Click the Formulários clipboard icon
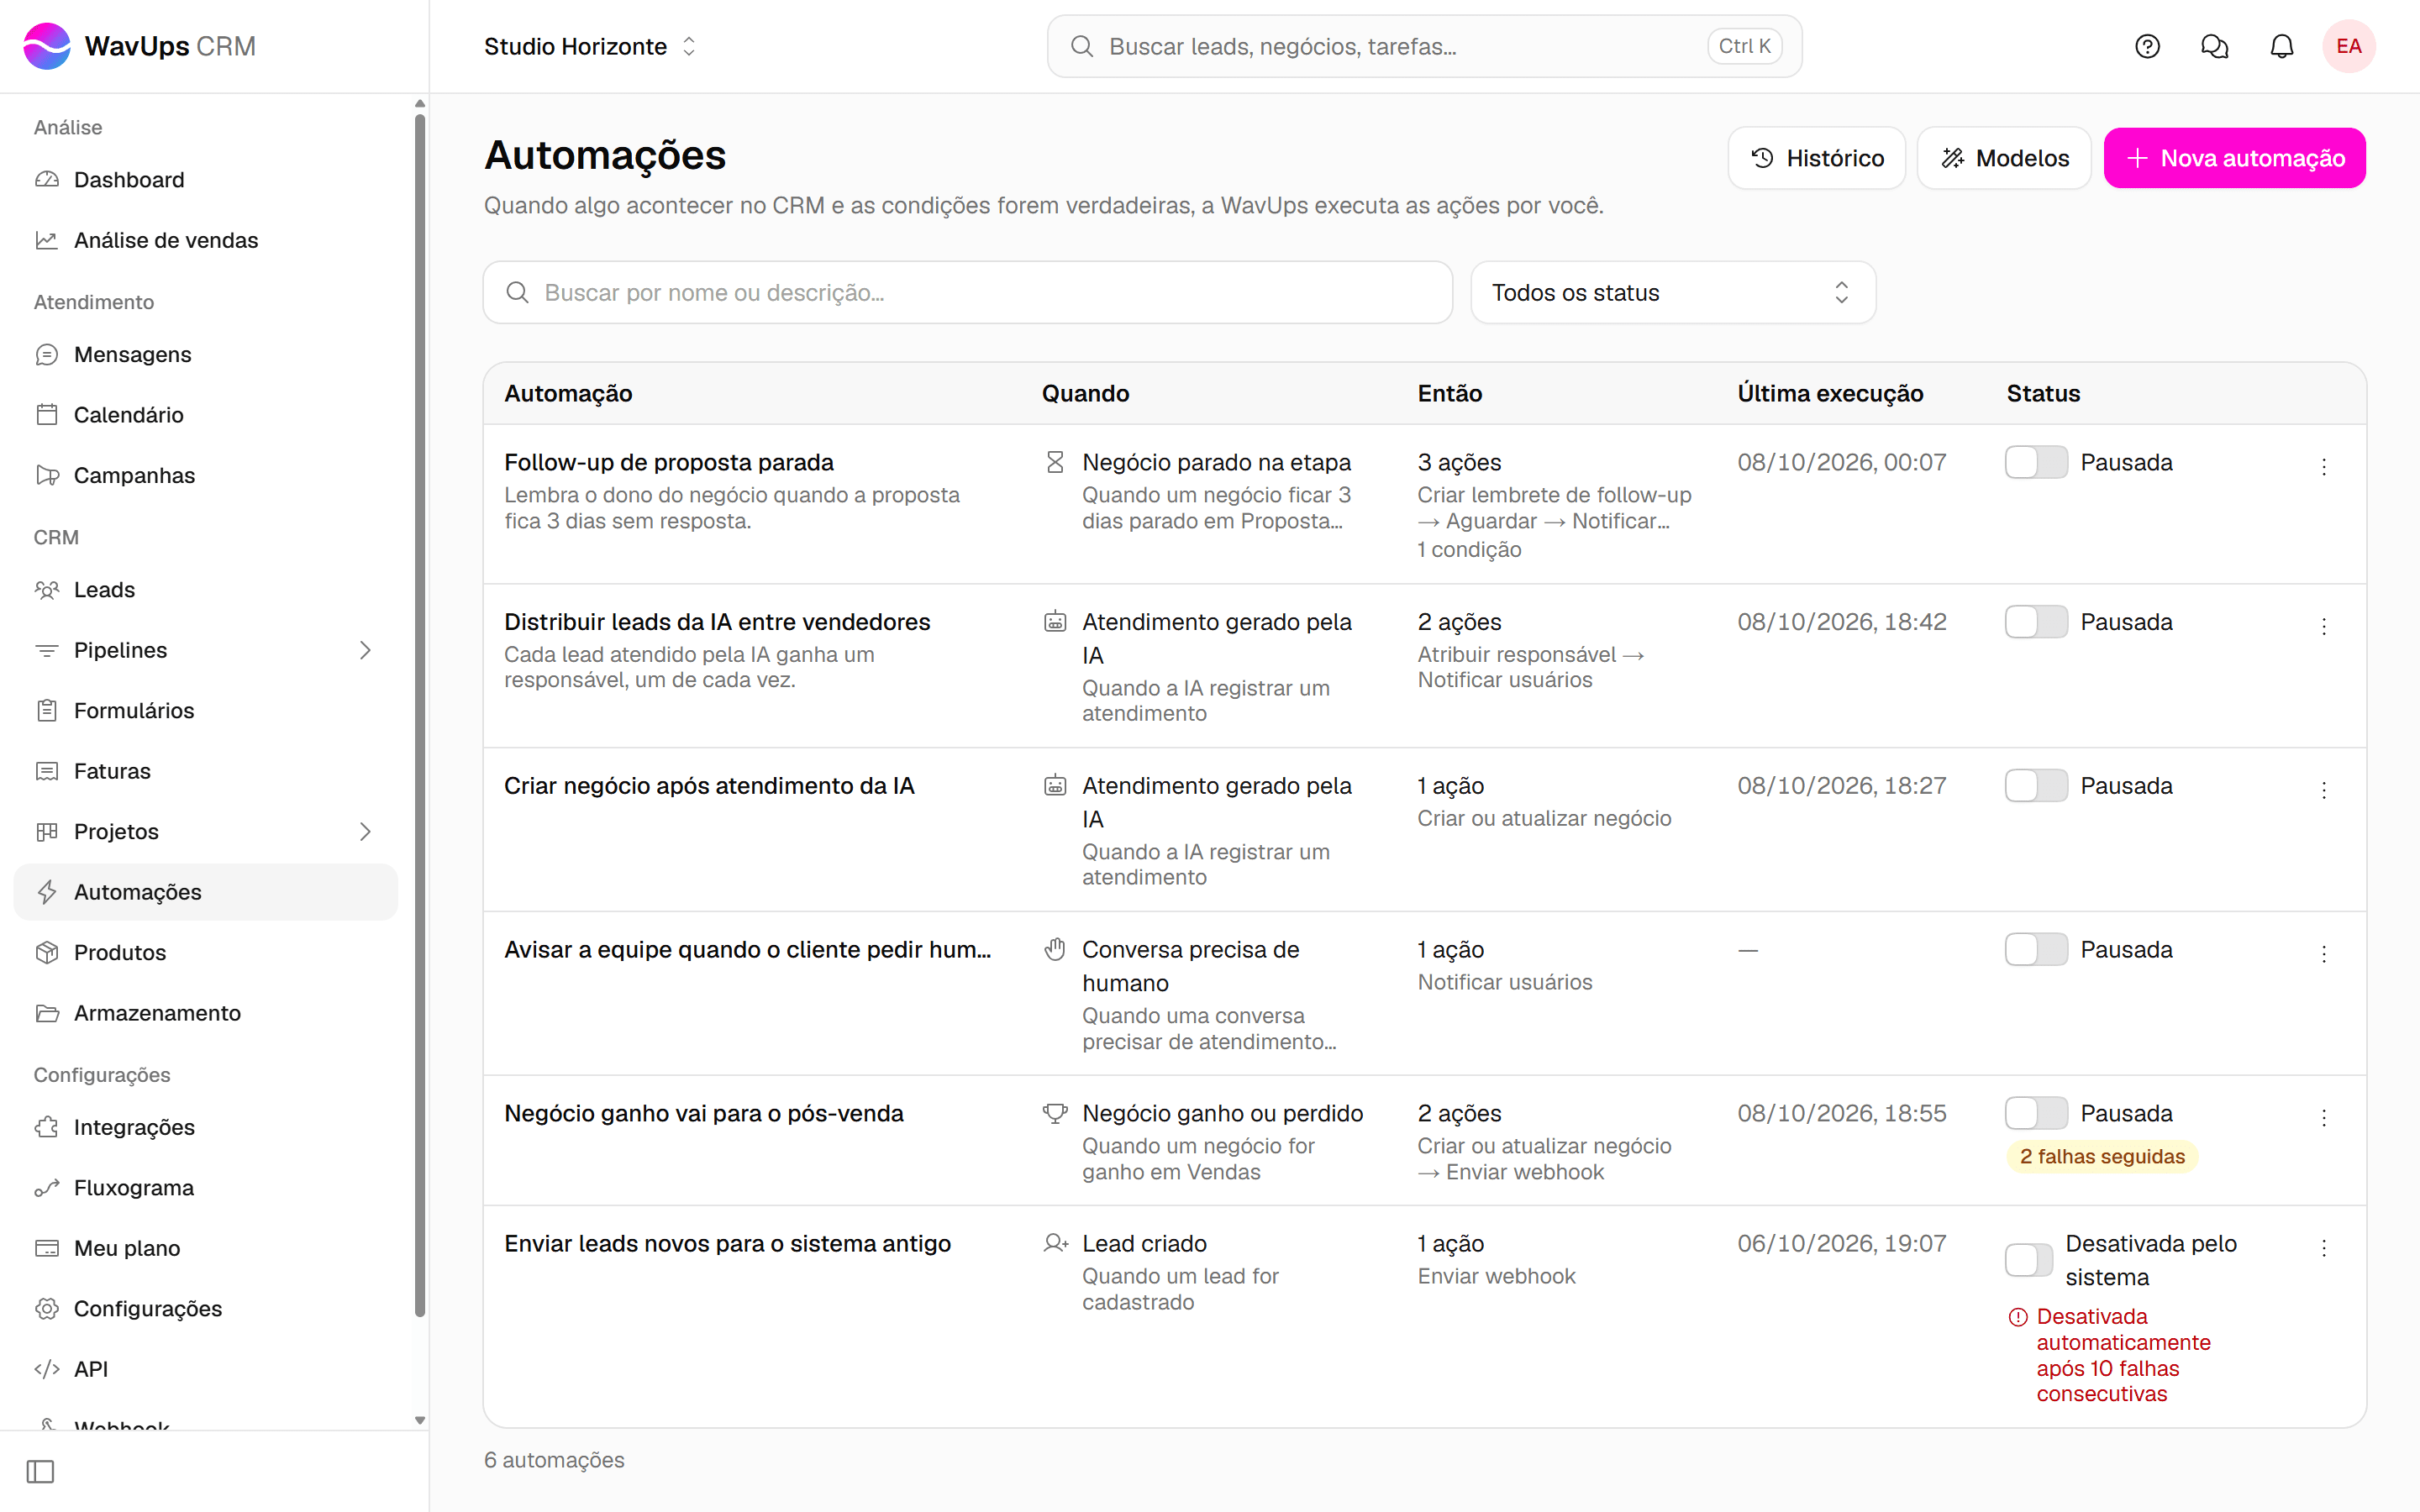This screenshot has height=1512, width=2420. pyautogui.click(x=47, y=710)
